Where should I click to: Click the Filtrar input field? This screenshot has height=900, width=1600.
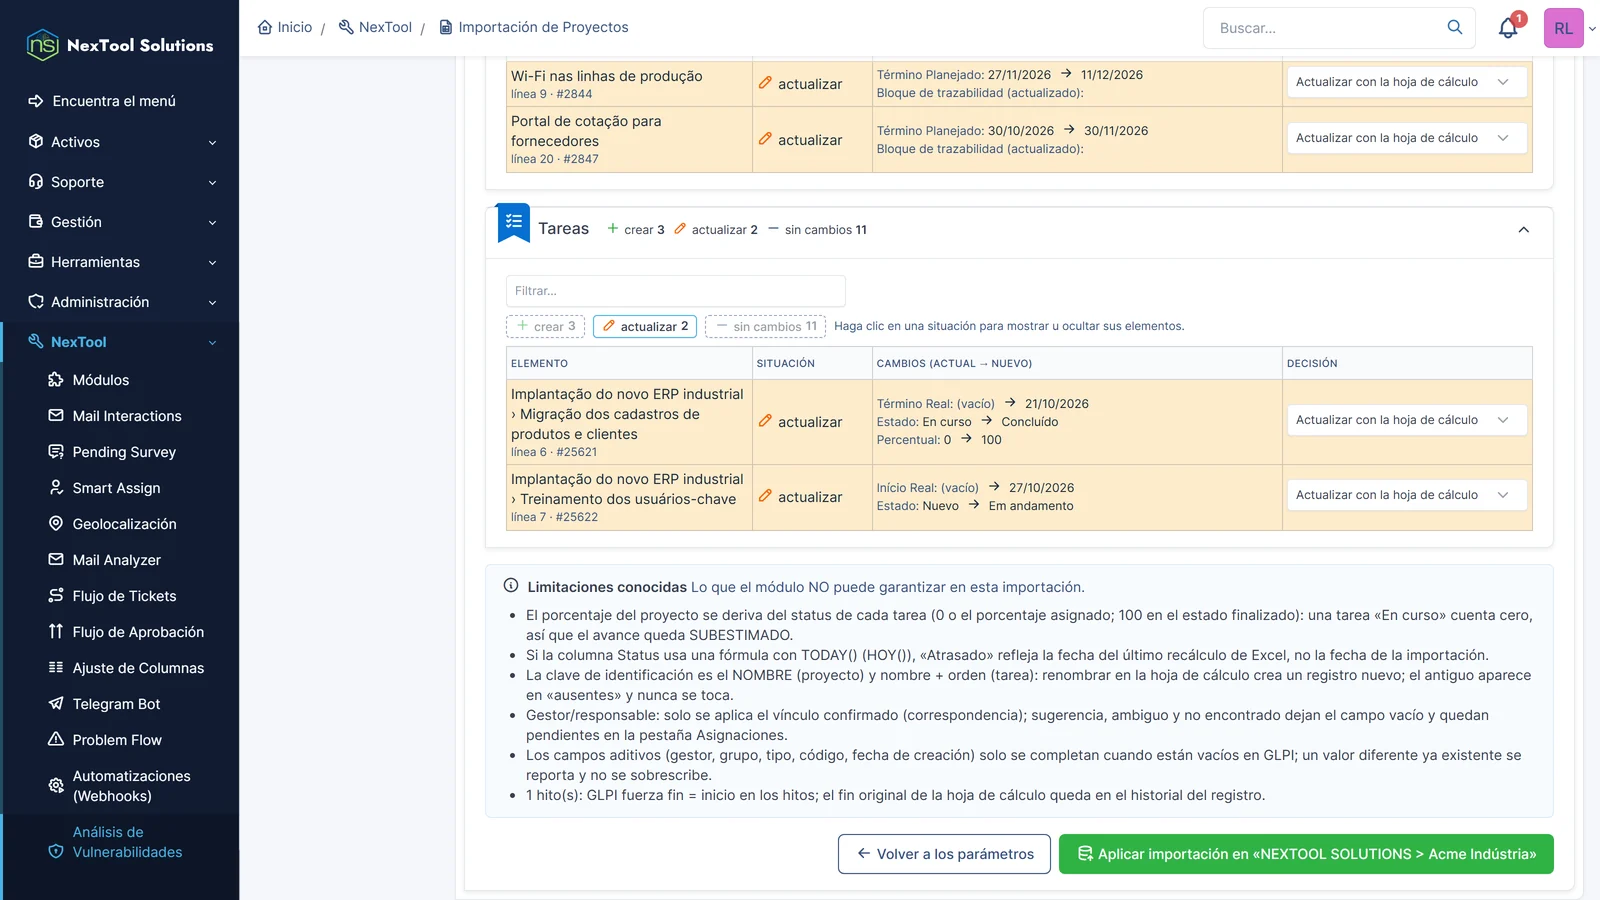(x=676, y=291)
